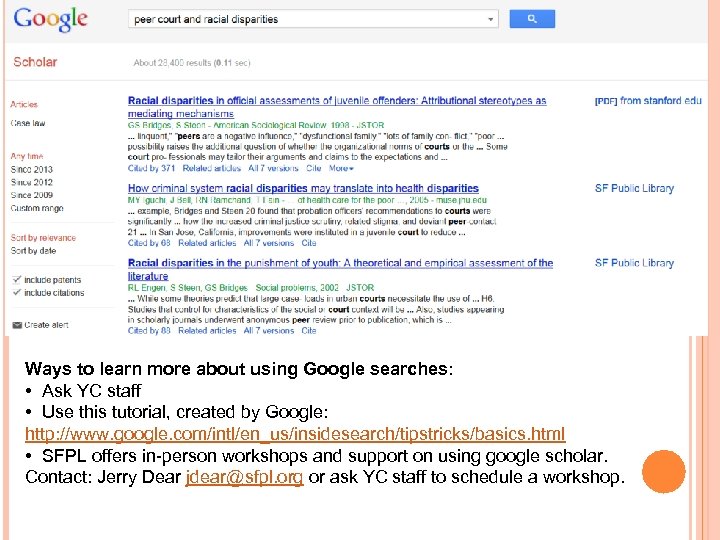Screen dimensions: 720x540
Task: Click the Create alert link text
Action: pos(46,325)
